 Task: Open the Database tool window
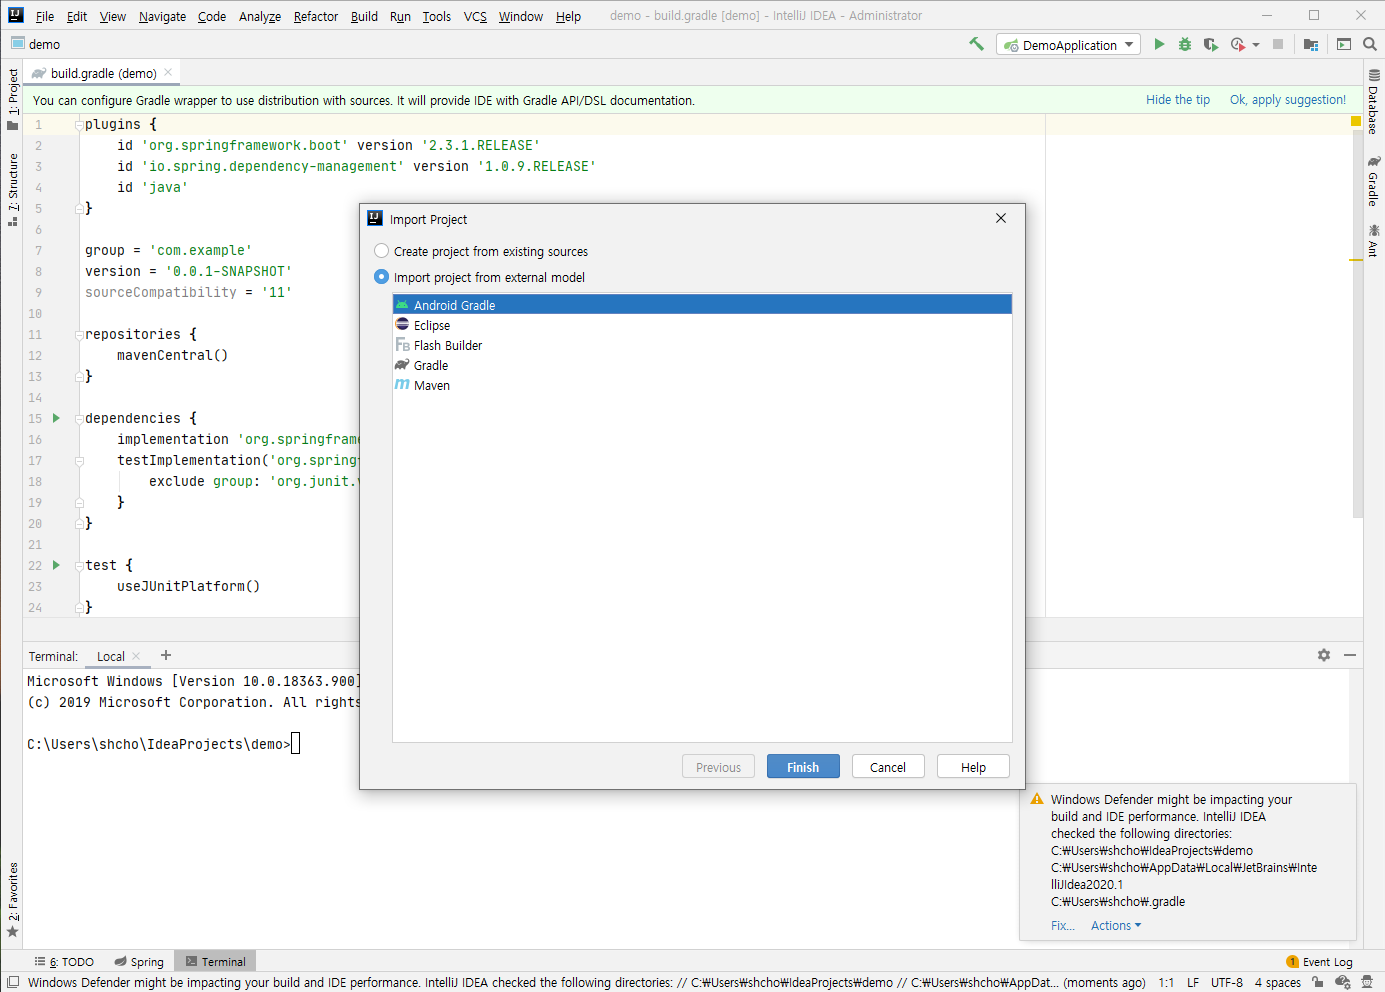point(1374,102)
